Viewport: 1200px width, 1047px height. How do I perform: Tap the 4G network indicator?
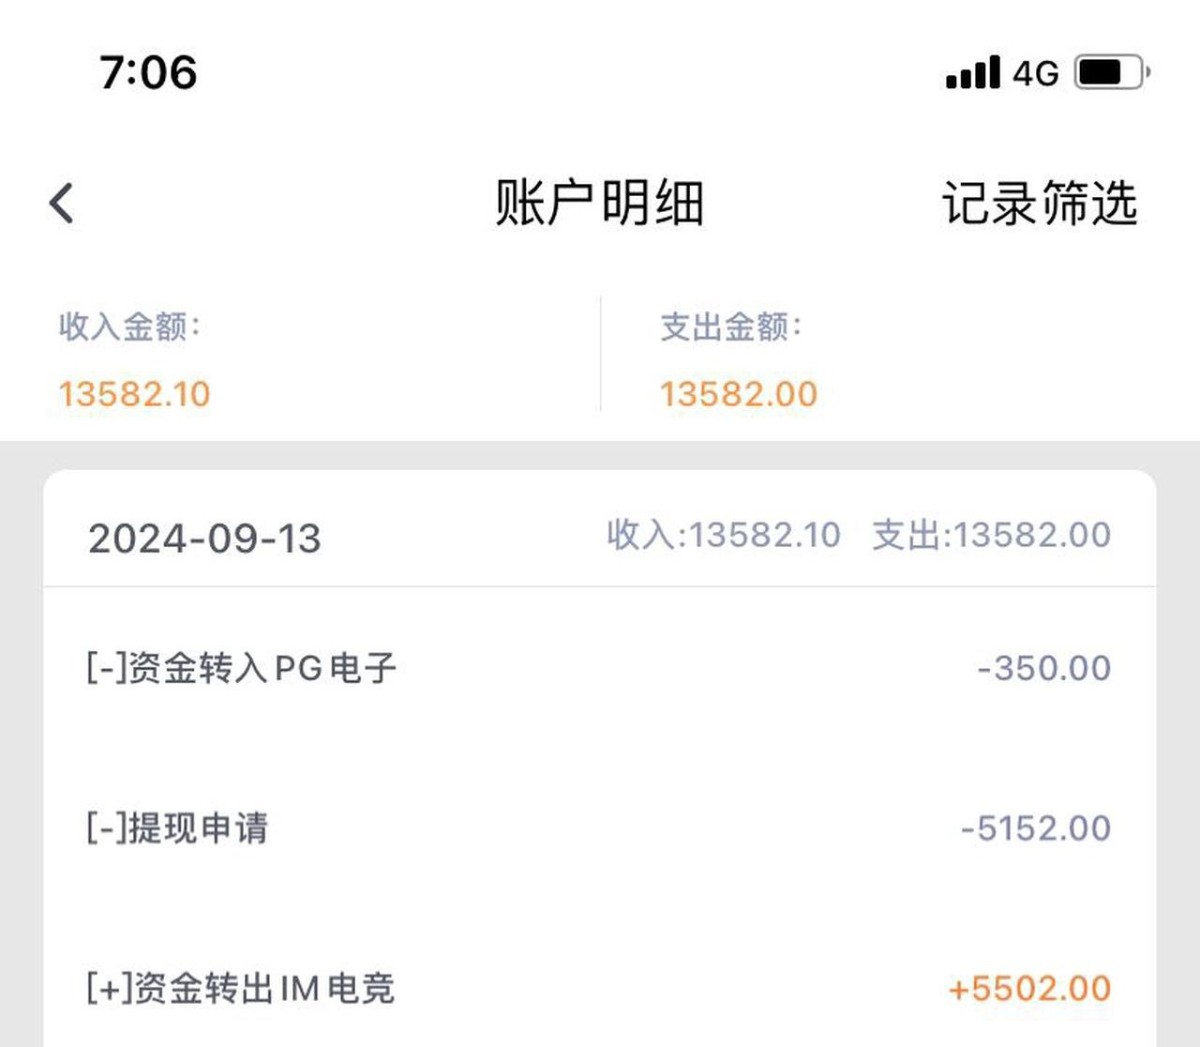point(1035,73)
